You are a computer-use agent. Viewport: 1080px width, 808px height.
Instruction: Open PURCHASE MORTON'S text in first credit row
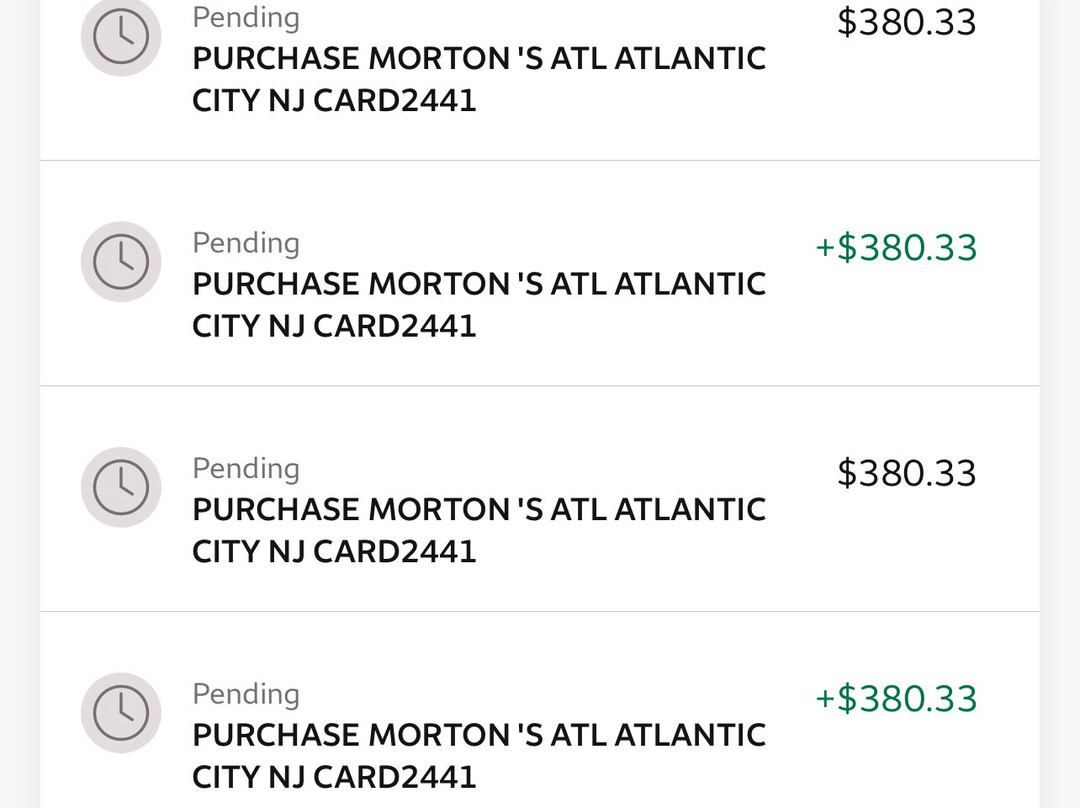pyautogui.click(x=479, y=284)
